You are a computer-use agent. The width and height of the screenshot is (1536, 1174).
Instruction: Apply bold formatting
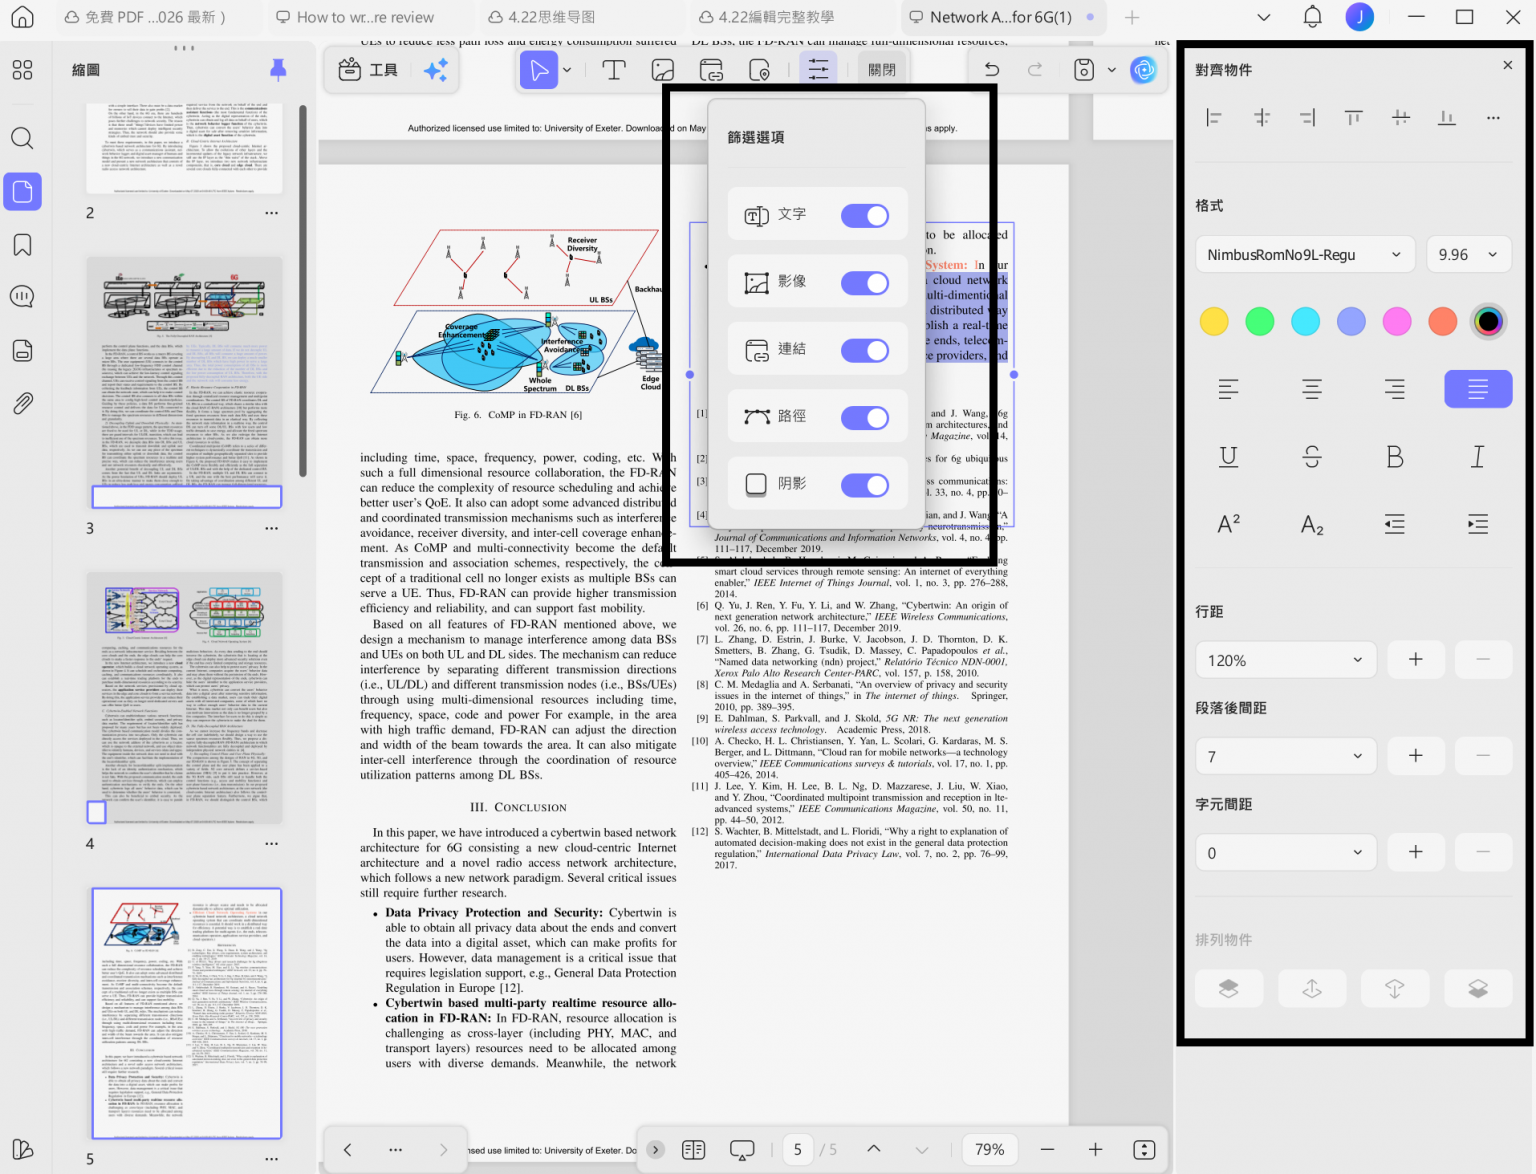point(1395,457)
